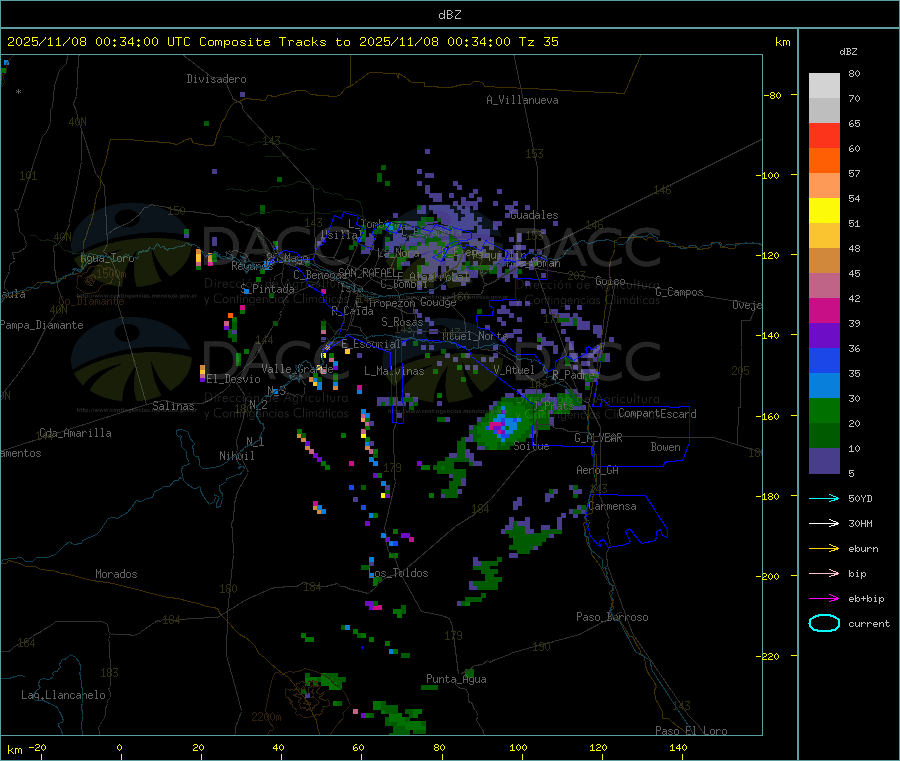900x761 pixels.
Task: Select the blue 35 dBZ color swatch
Action: coord(824,360)
